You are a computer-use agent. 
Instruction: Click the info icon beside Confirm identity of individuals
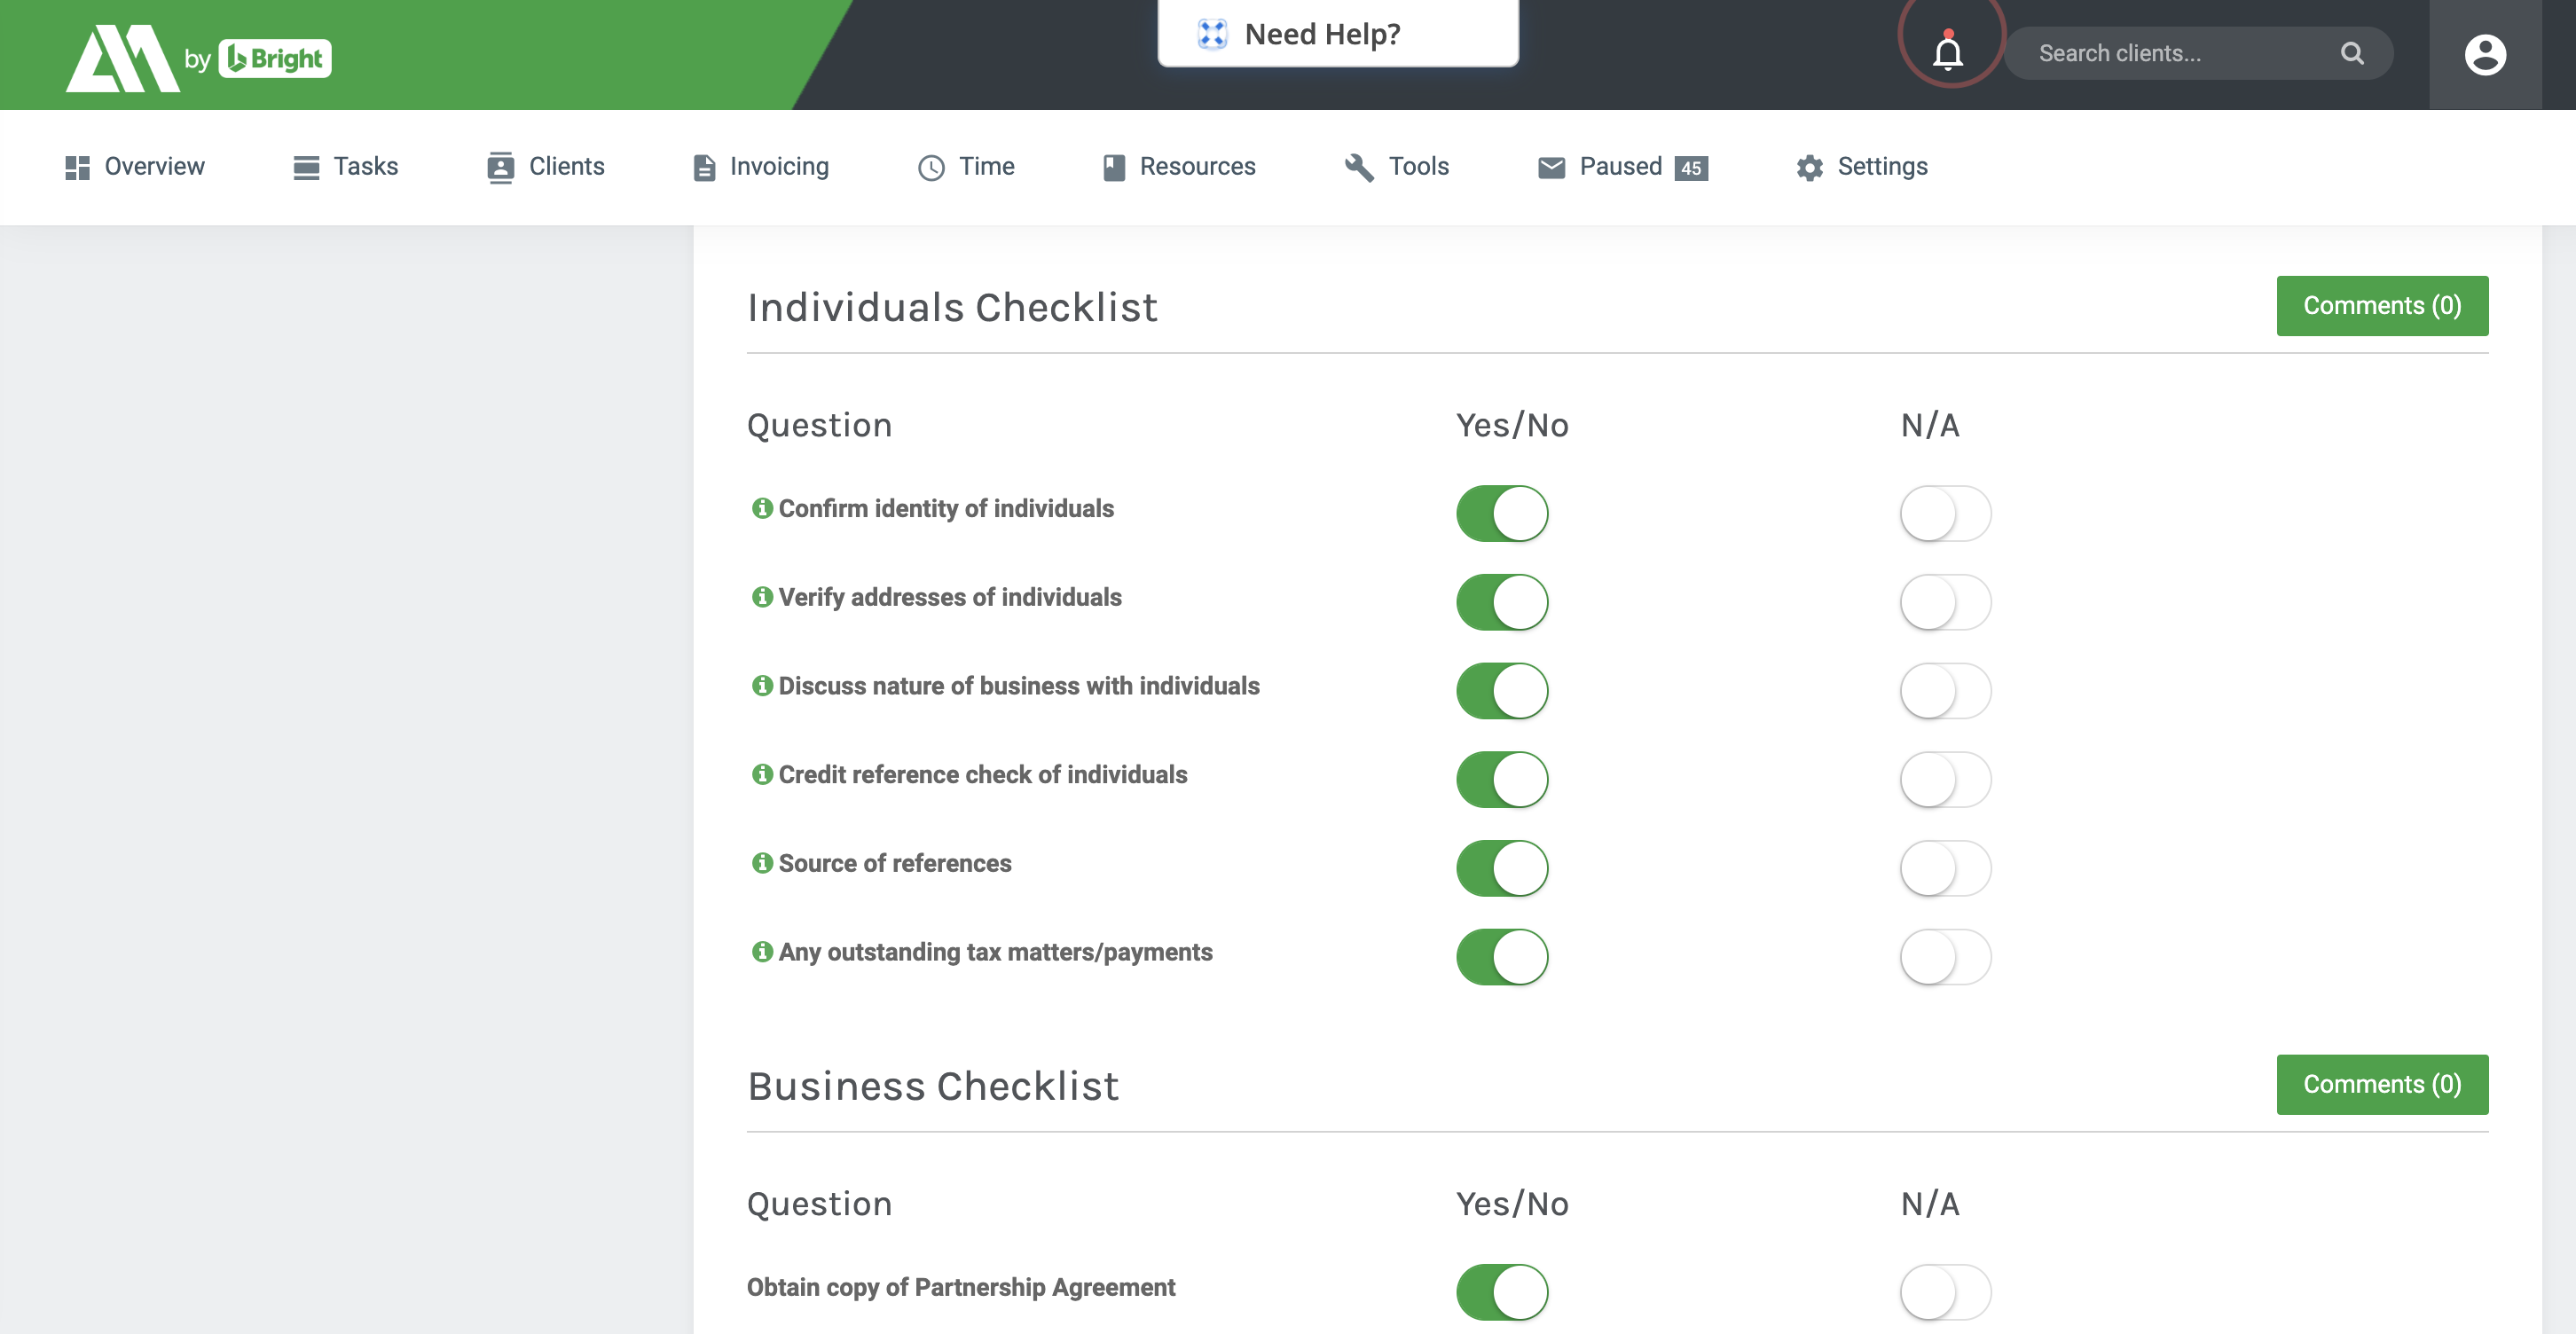point(761,507)
